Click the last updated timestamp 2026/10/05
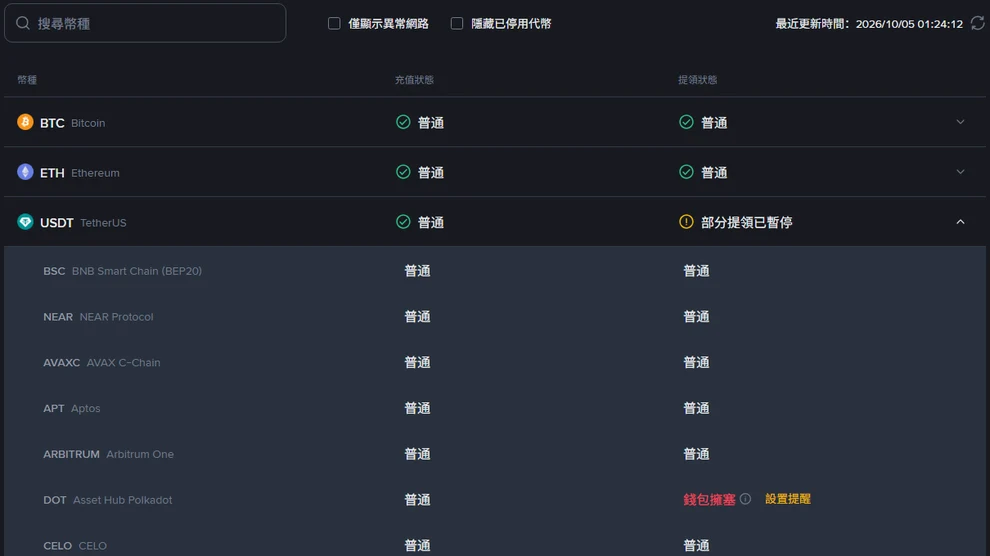 909,24
